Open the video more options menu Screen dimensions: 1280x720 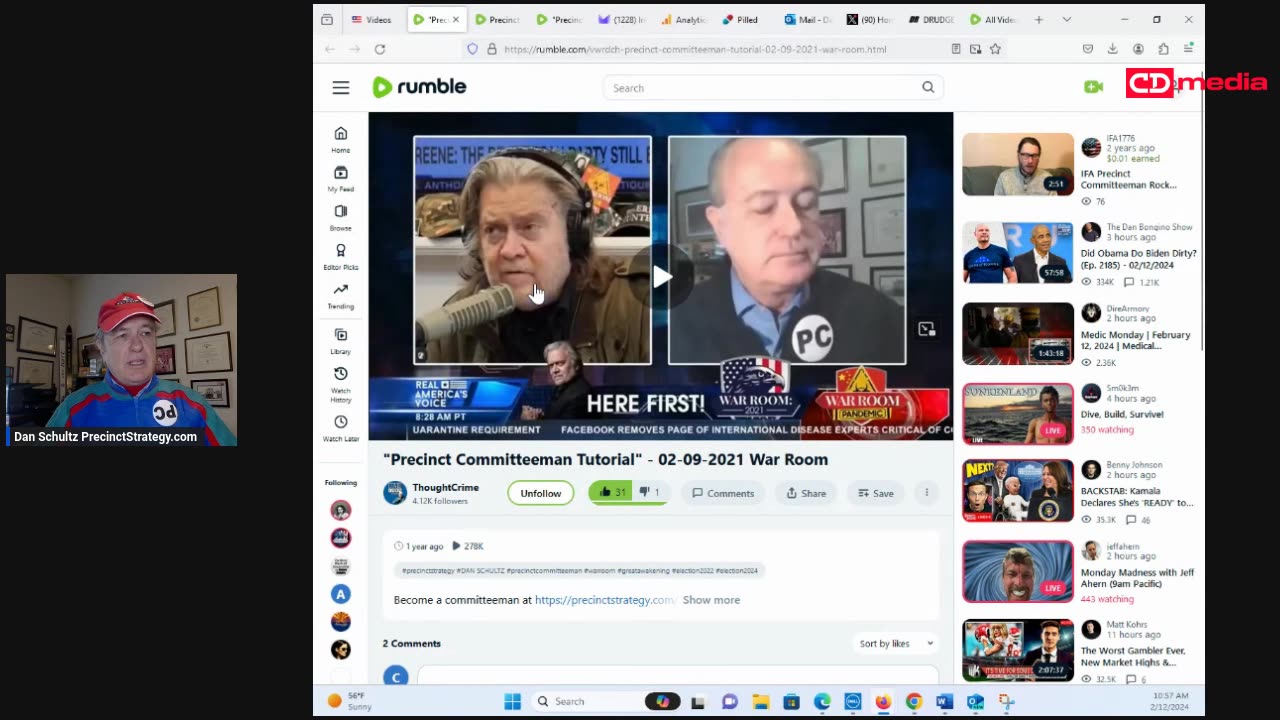click(x=926, y=493)
